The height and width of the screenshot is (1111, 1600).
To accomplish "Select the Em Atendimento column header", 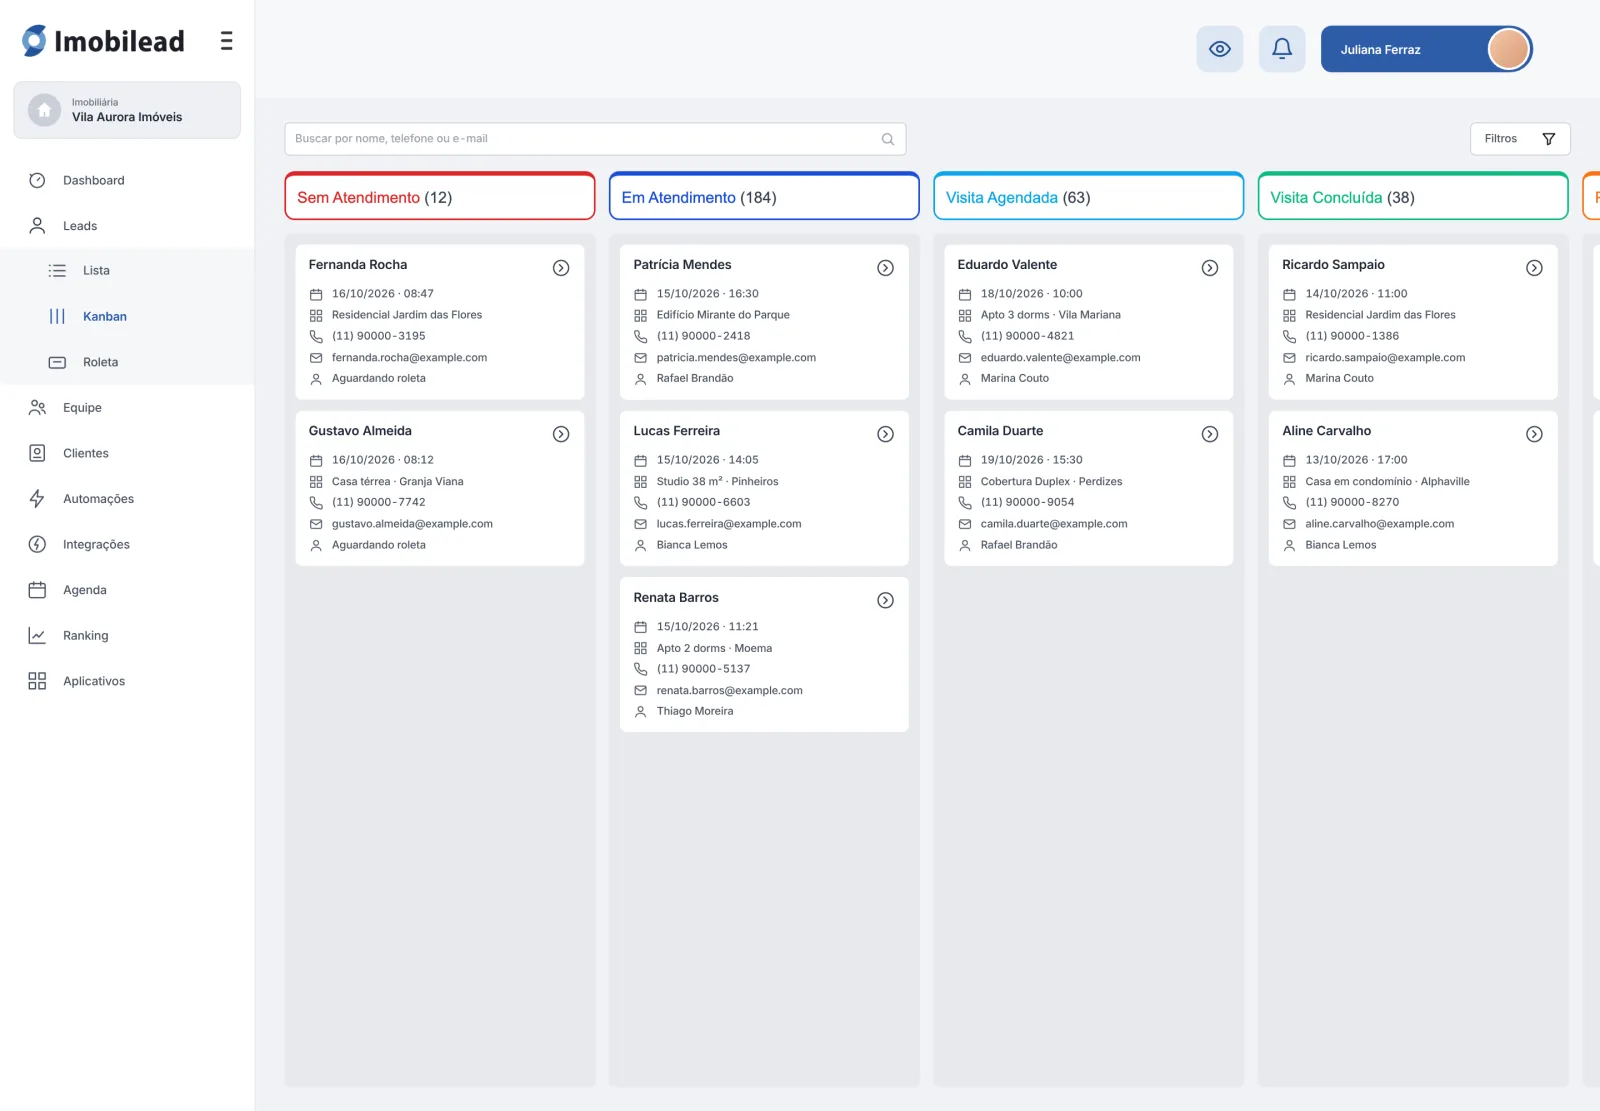I will click(764, 197).
